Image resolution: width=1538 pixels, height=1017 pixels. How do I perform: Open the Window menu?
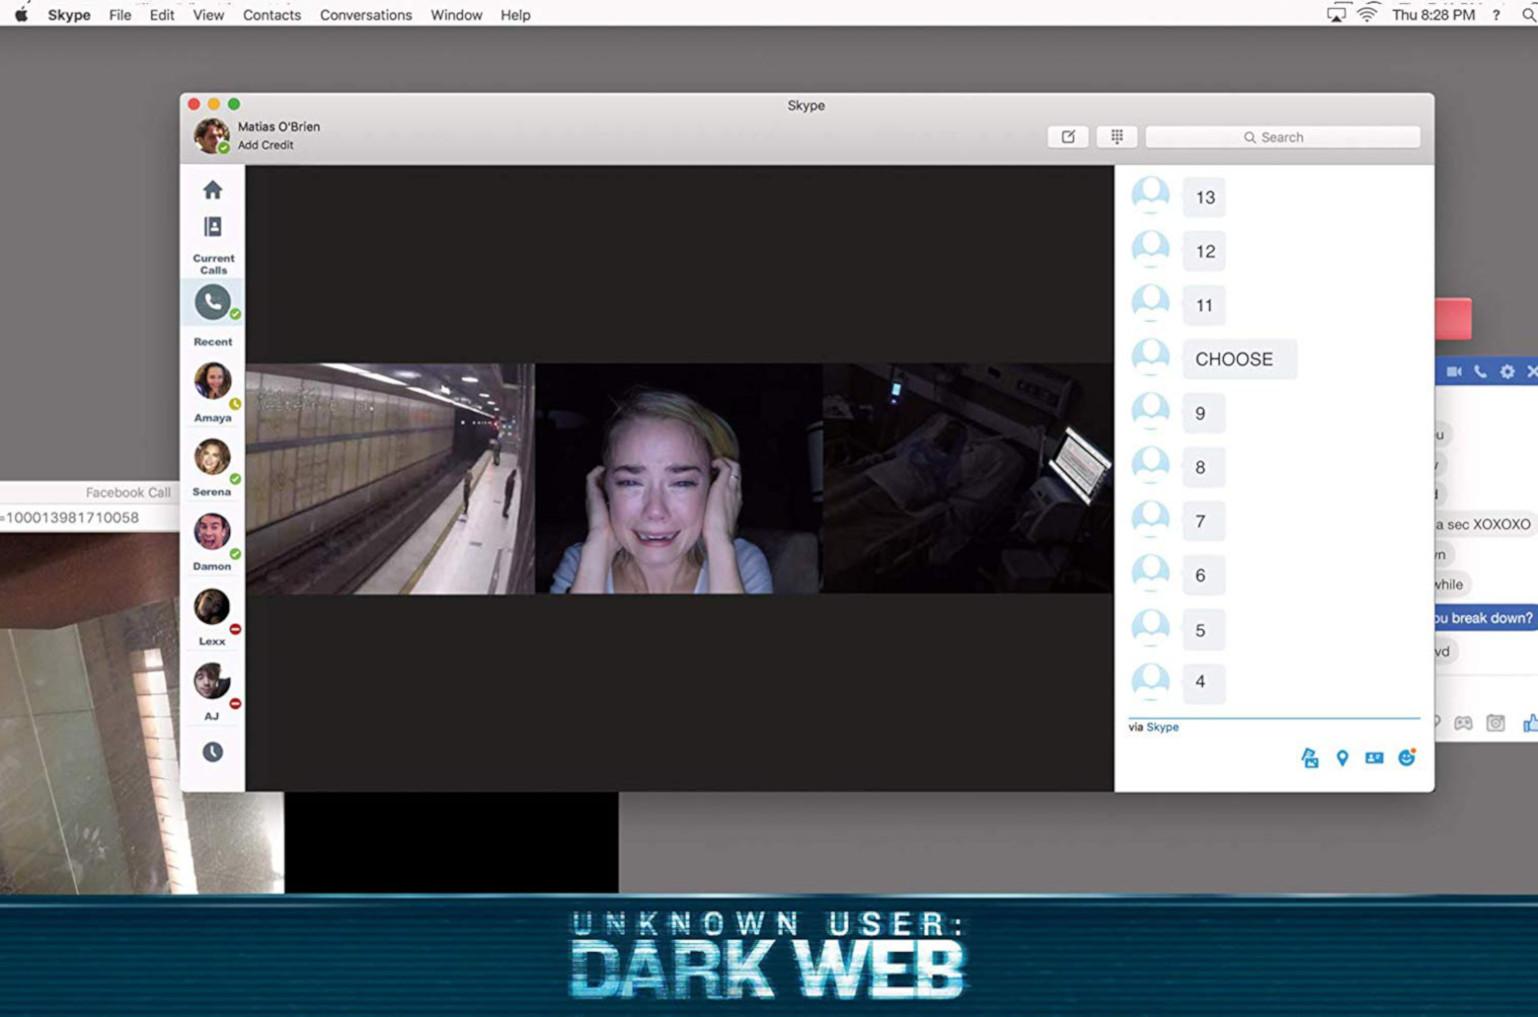pos(456,15)
